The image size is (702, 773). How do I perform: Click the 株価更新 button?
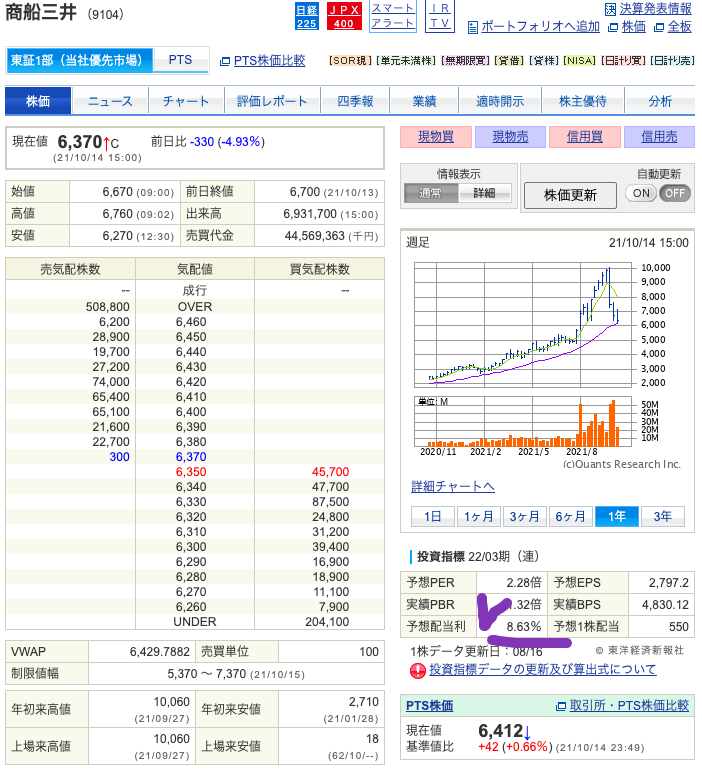[x=570, y=195]
